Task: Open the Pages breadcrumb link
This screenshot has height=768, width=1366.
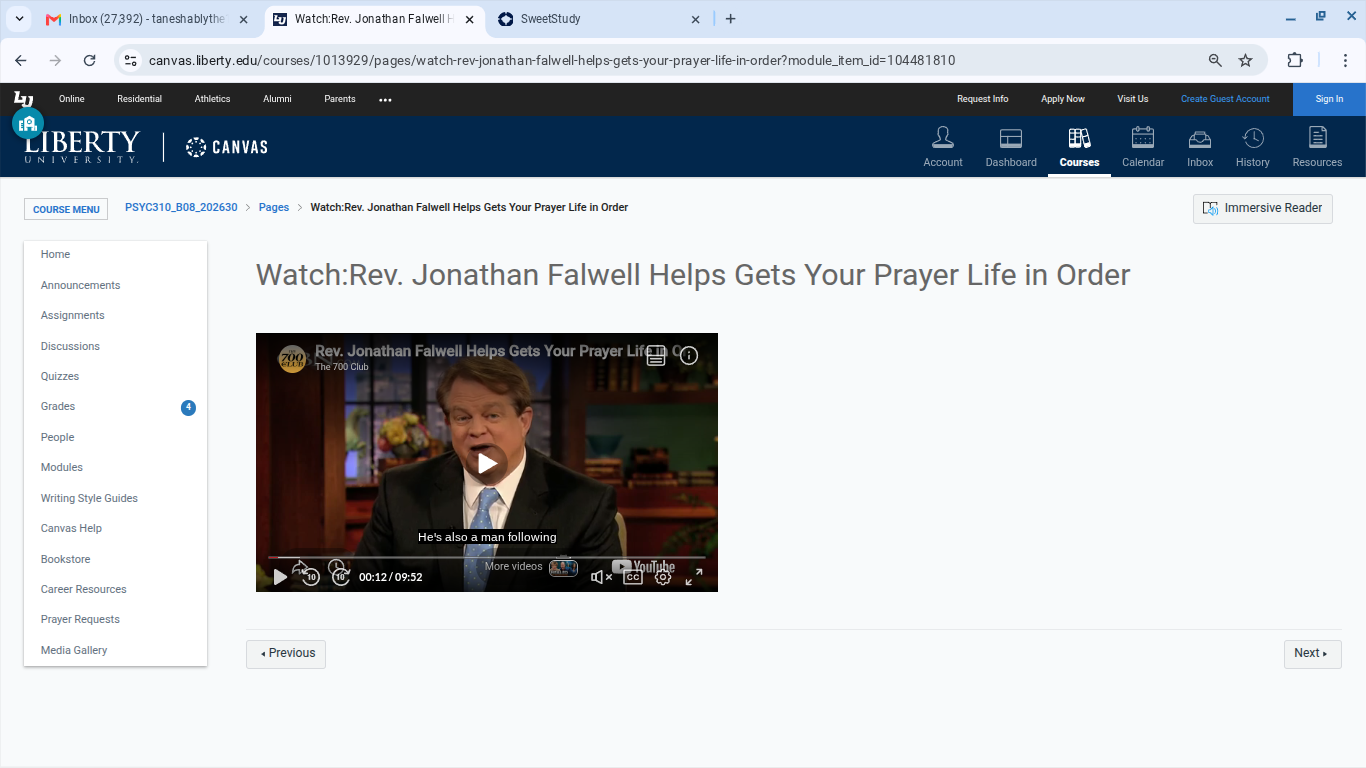Action: tap(274, 208)
